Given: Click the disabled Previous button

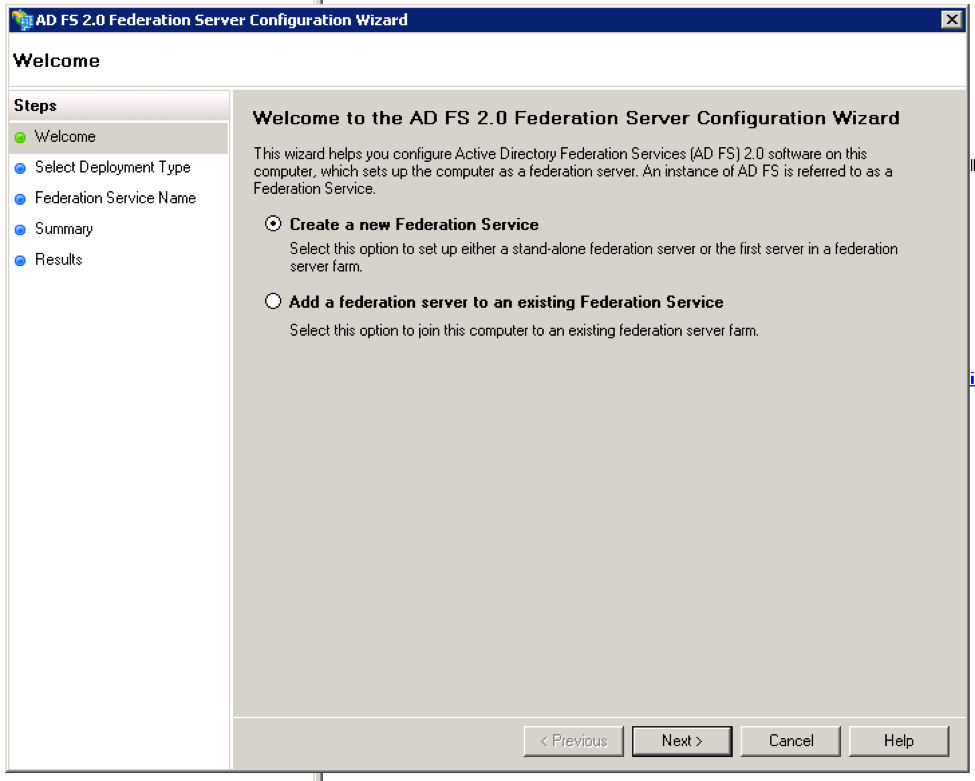Looking at the screenshot, I should tap(573, 741).
